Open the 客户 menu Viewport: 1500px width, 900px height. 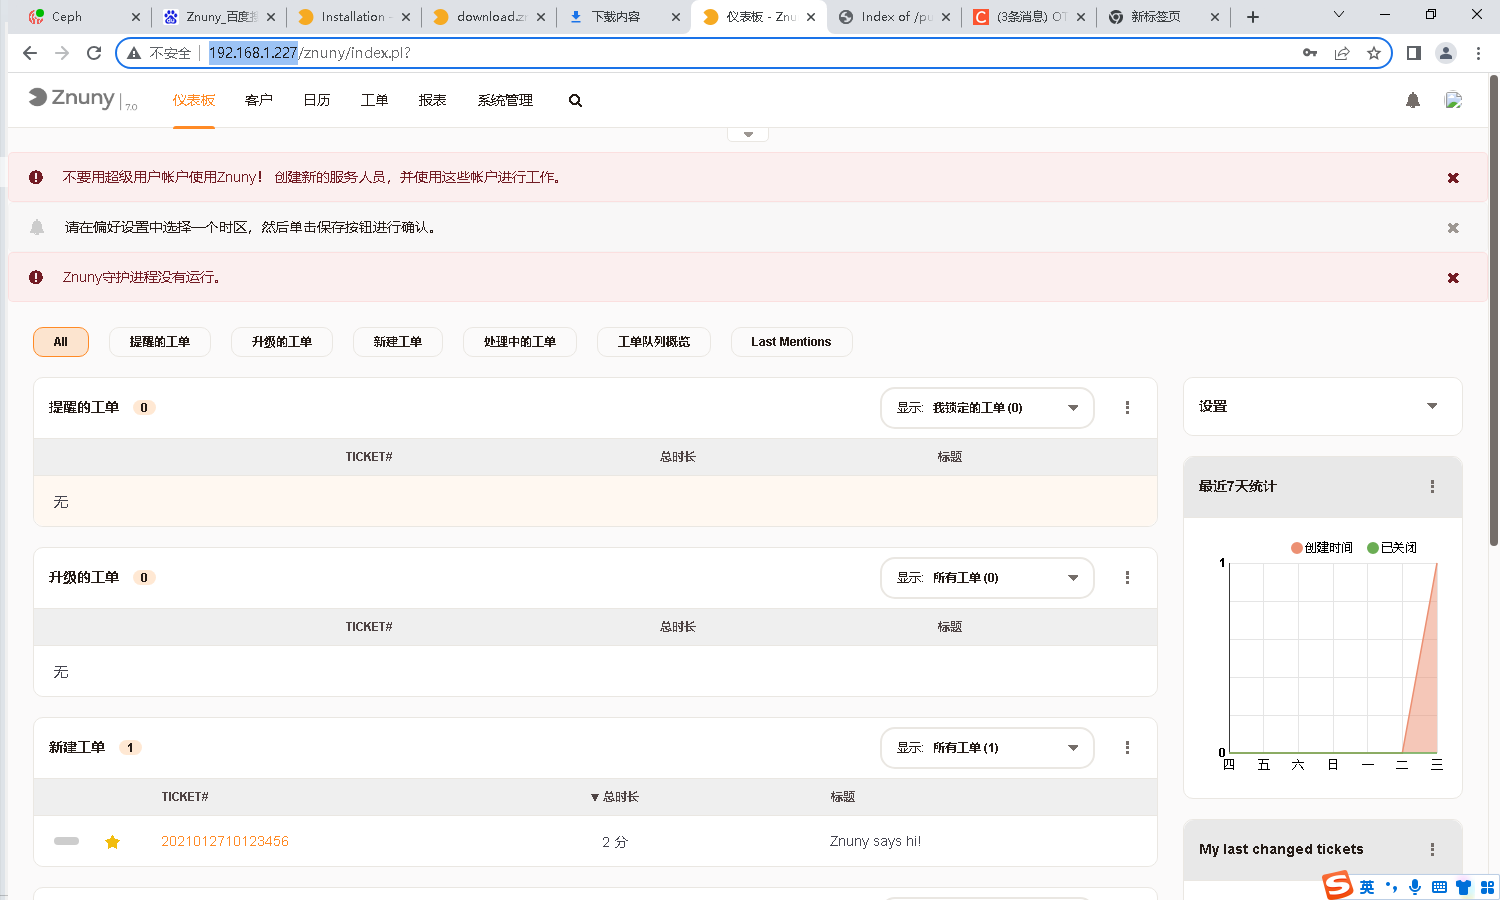pyautogui.click(x=259, y=100)
